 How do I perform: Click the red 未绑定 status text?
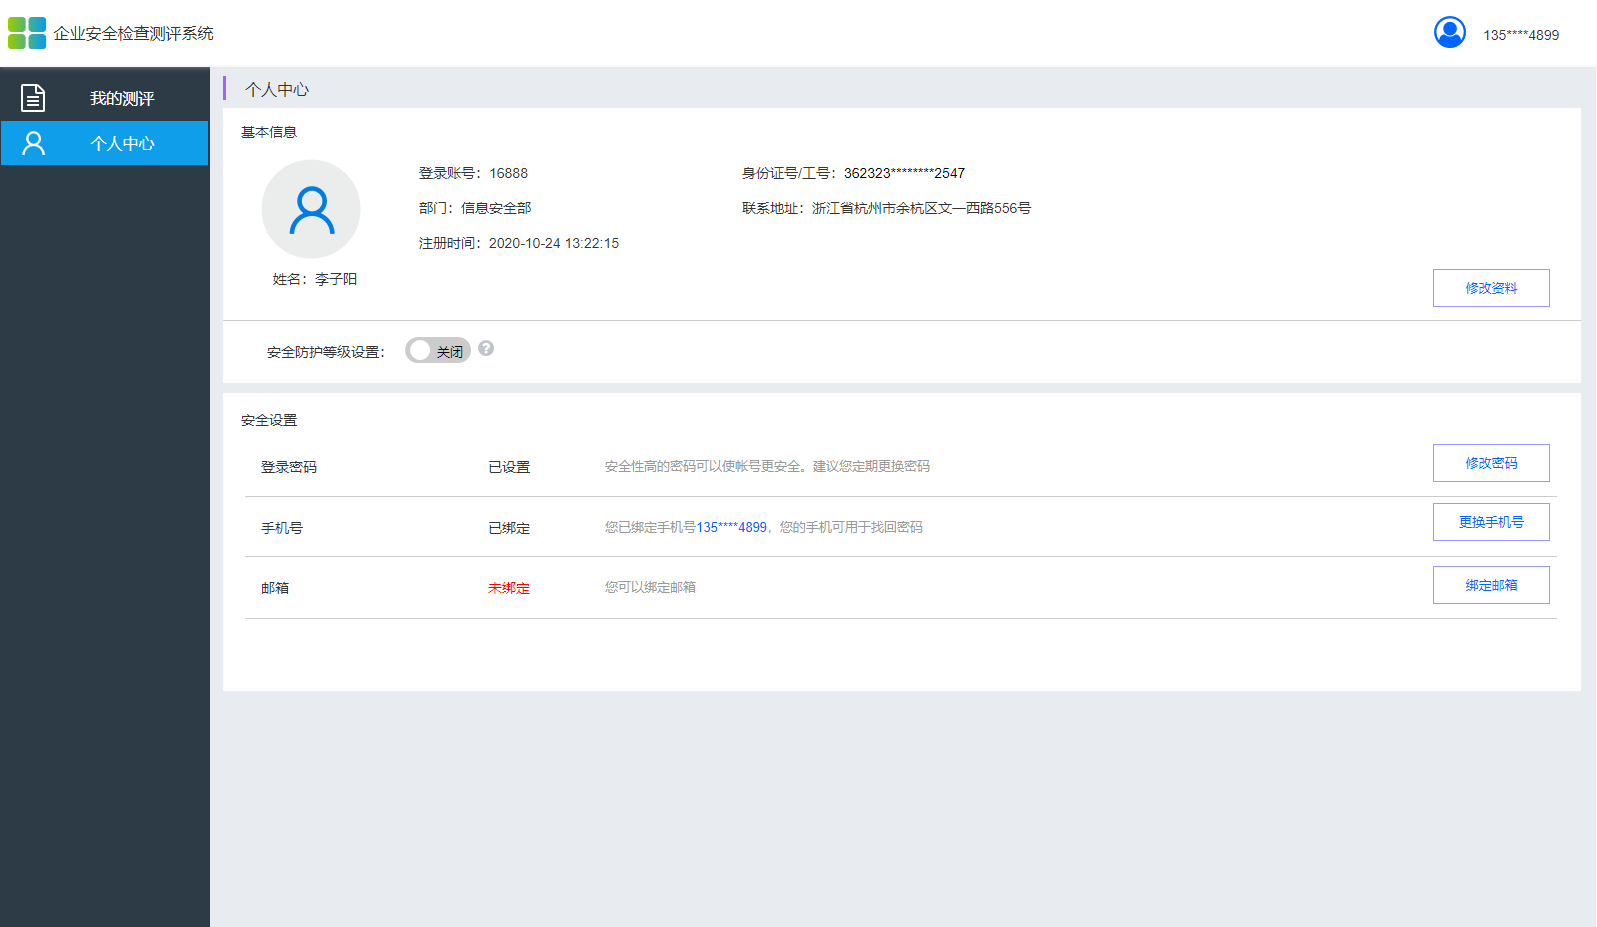click(509, 588)
